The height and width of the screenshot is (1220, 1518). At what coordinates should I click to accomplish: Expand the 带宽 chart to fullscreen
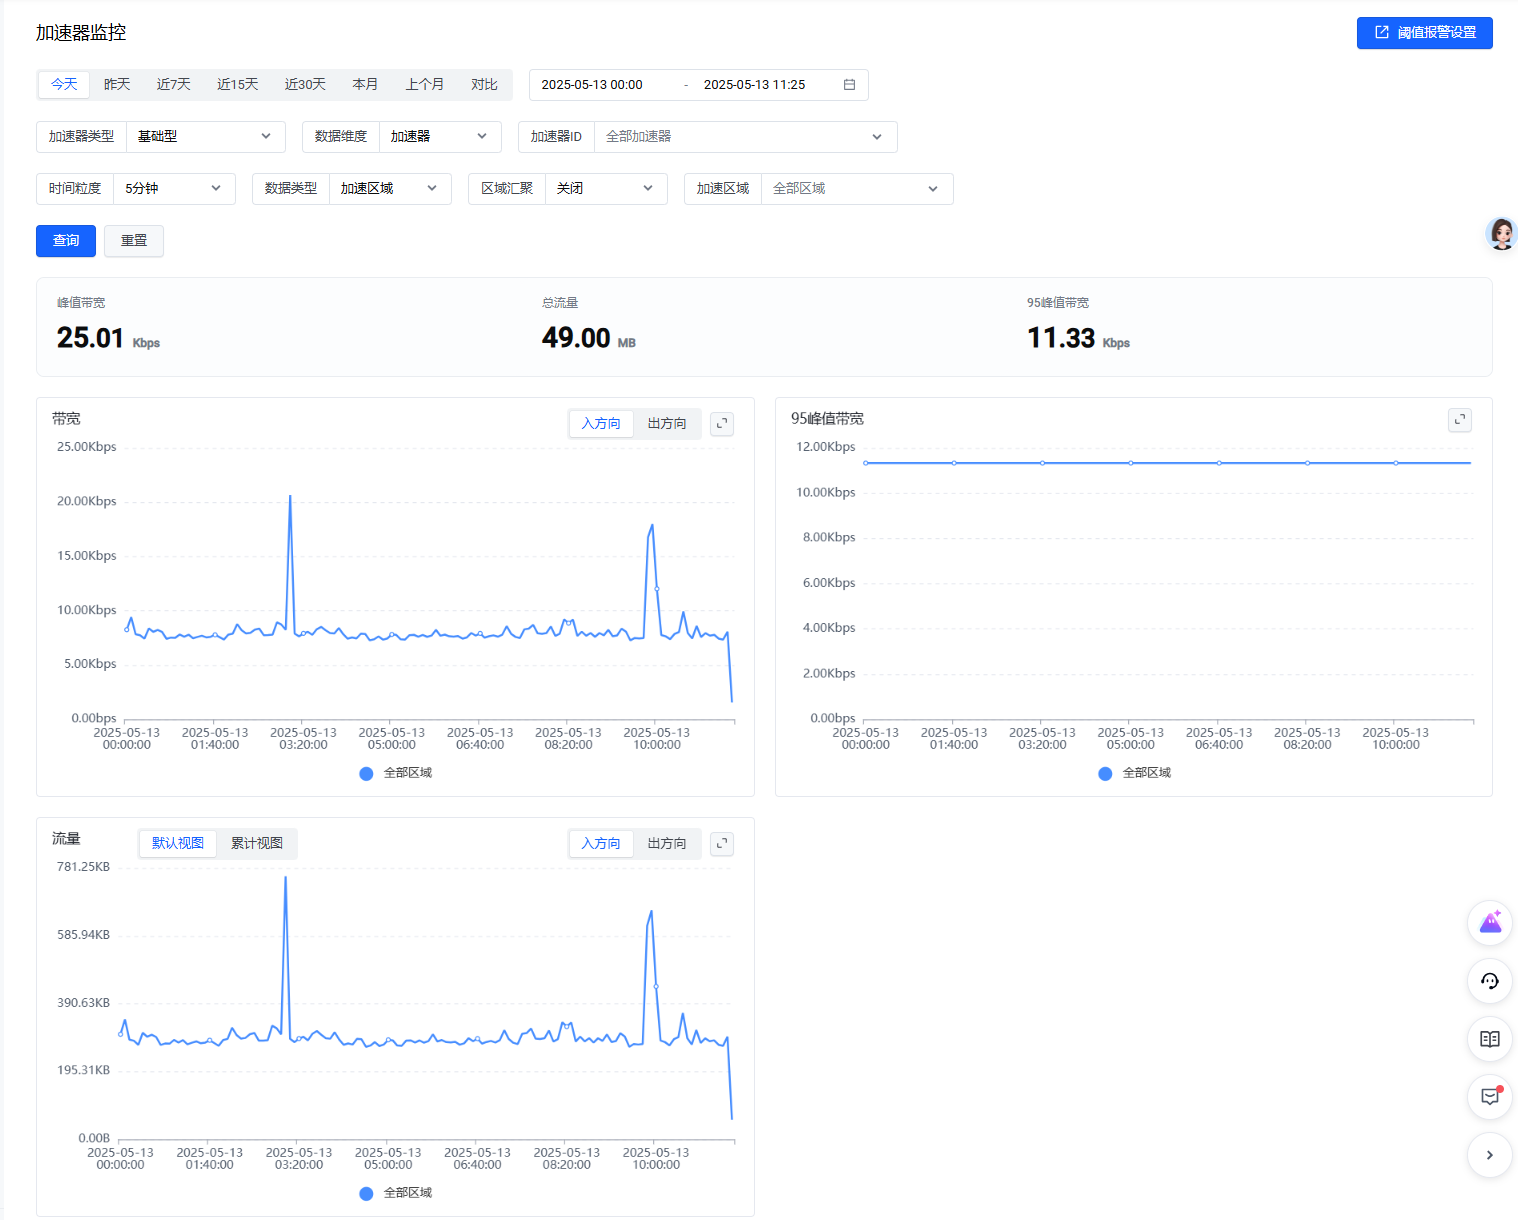pos(722,424)
